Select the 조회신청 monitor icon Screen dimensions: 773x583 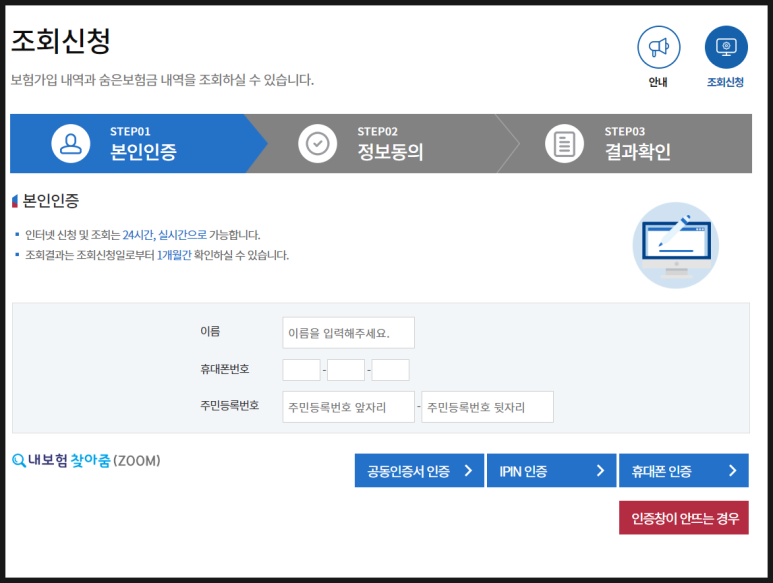[x=726, y=47]
